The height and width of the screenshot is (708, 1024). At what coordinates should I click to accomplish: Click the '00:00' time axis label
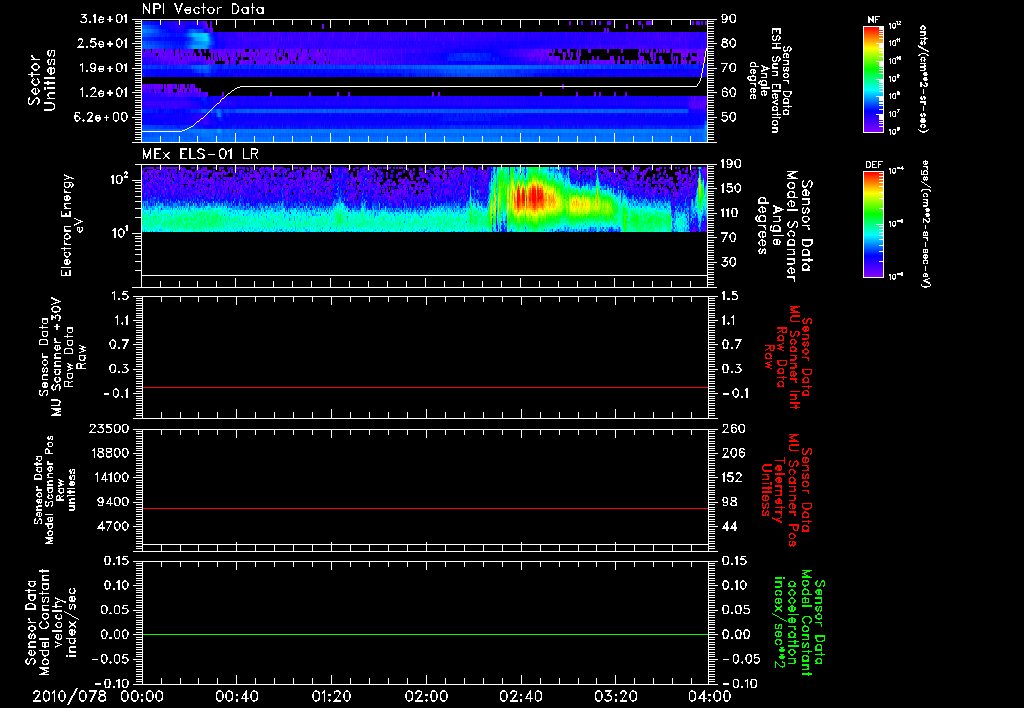tap(142, 696)
